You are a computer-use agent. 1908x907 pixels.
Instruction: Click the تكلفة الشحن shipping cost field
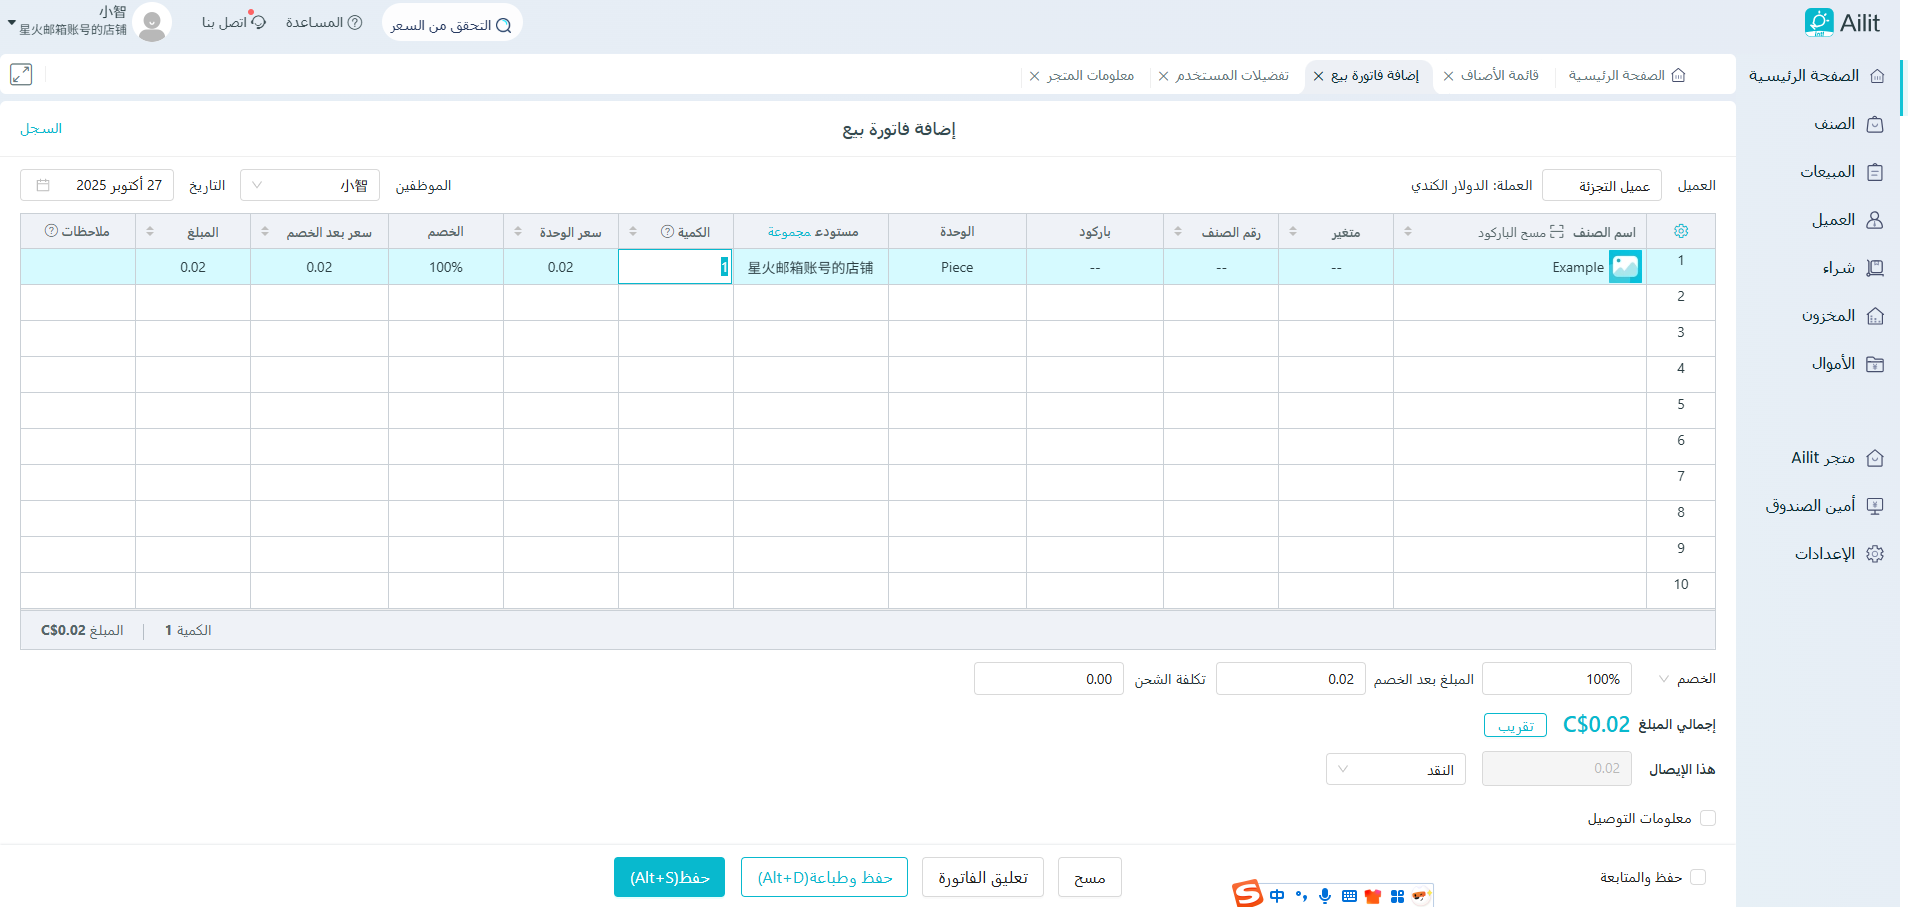click(1048, 679)
